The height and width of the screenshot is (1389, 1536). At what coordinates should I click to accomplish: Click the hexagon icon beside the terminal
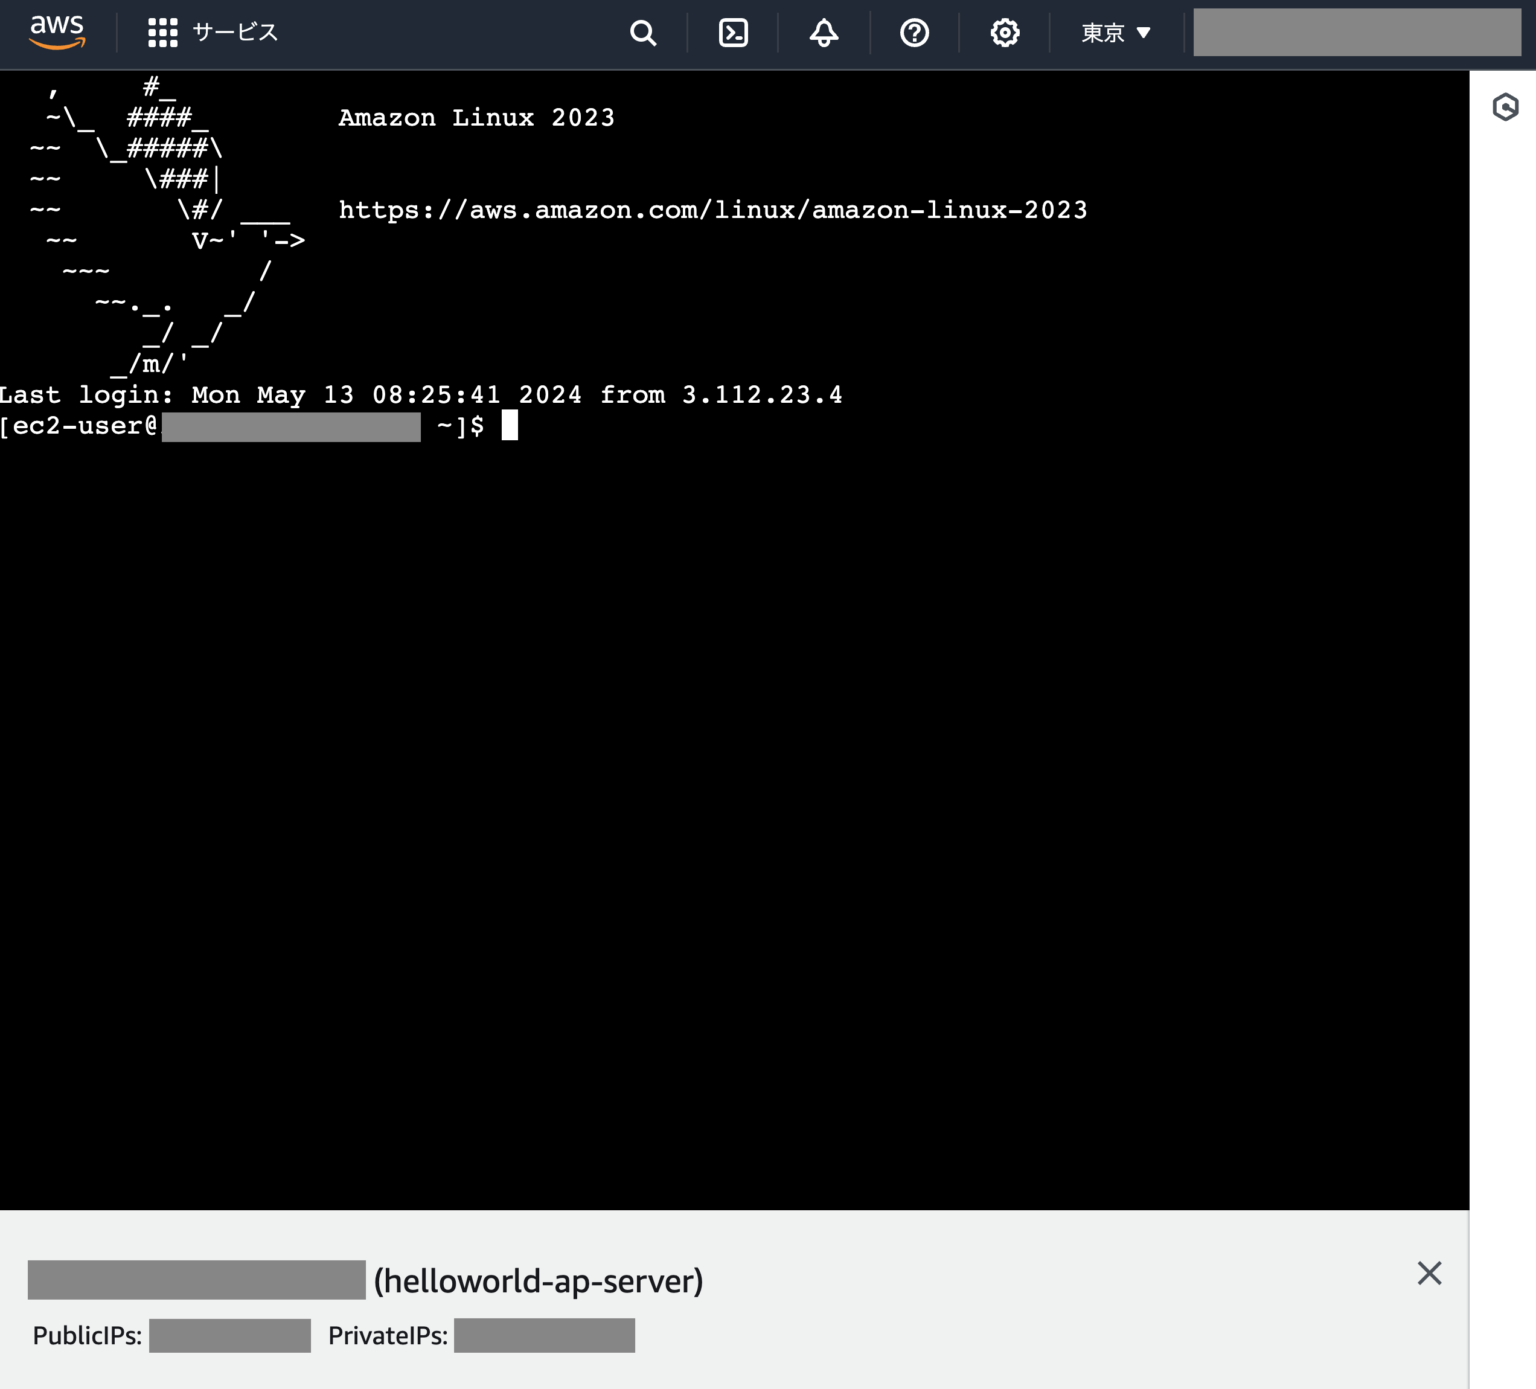coord(1506,108)
